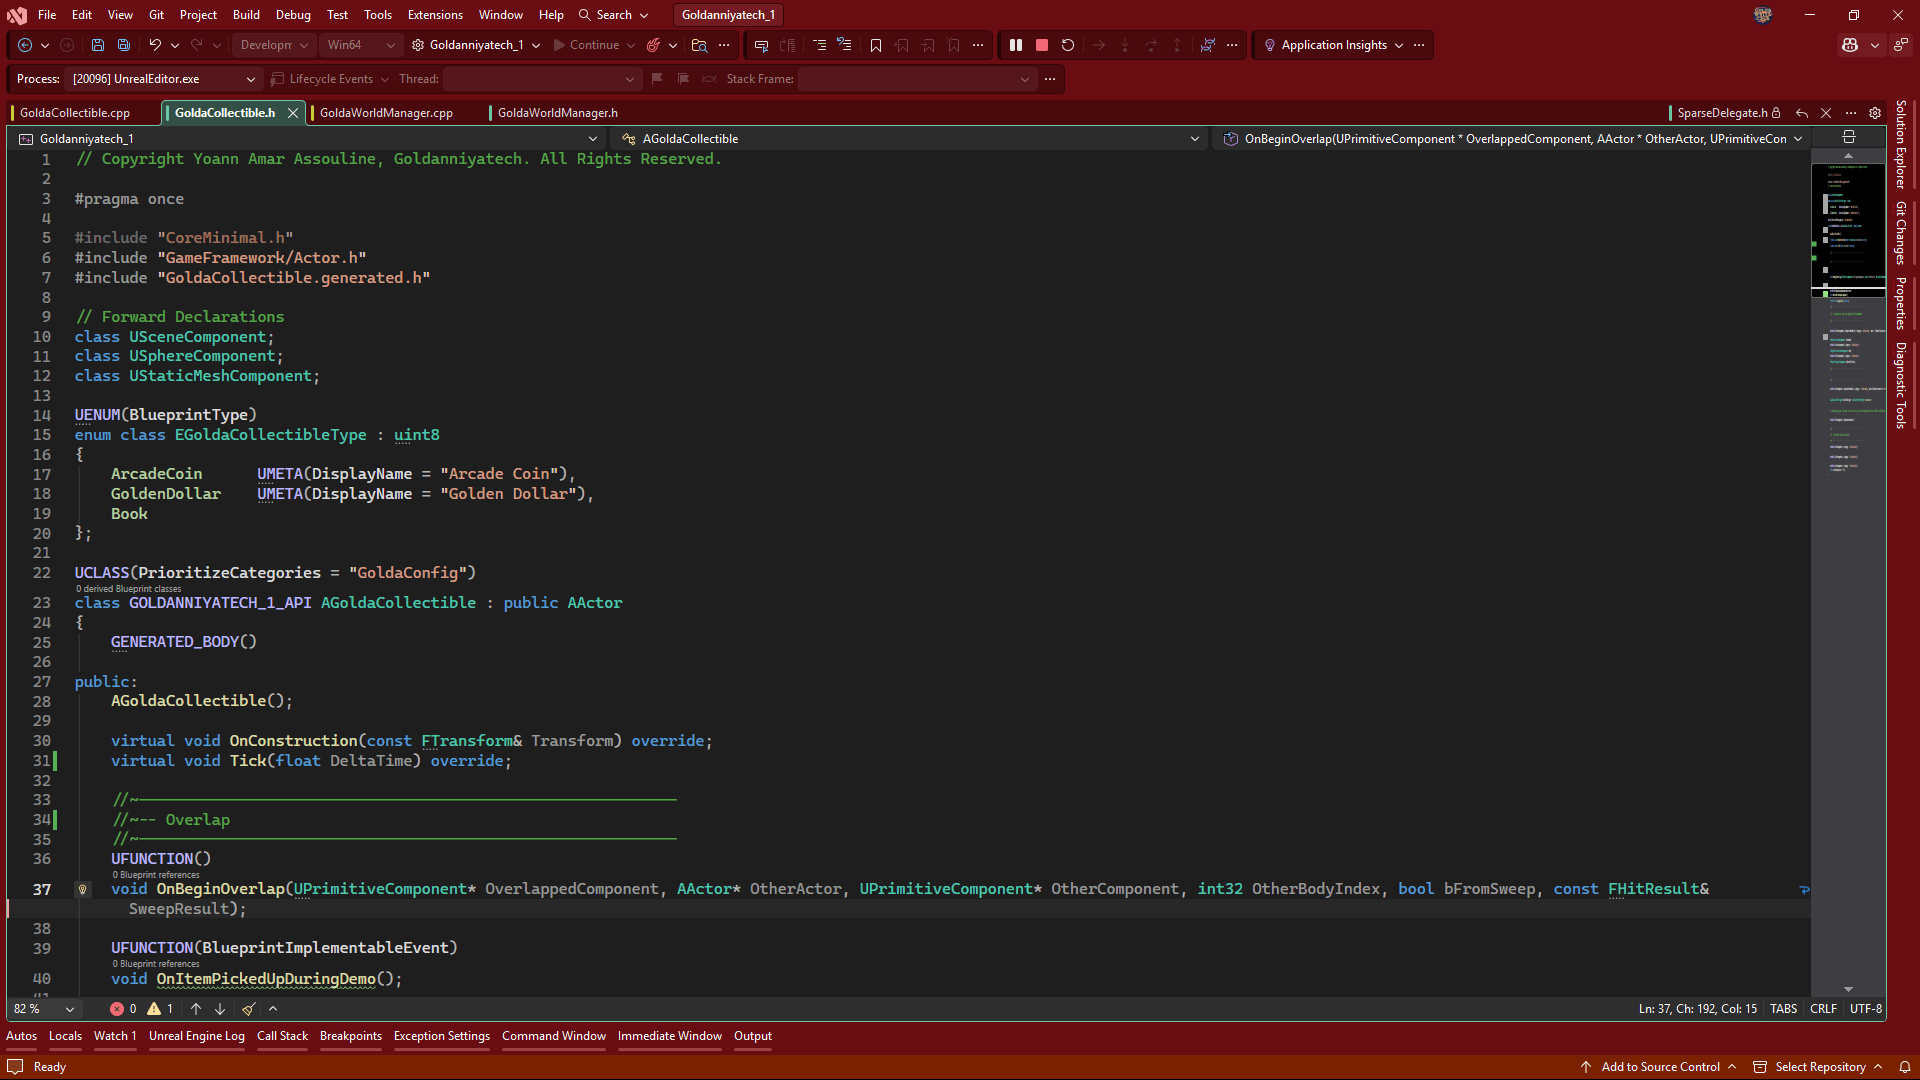The image size is (1920, 1080).
Task: Click the Hot Reload flame icon
Action: 653,45
